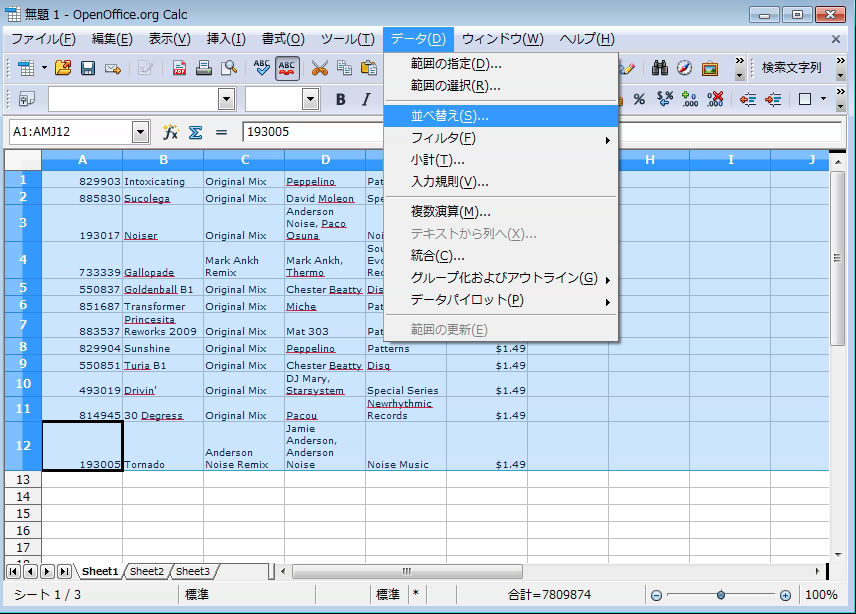Click the Borders square icon
The width and height of the screenshot is (856, 614).
pyautogui.click(x=805, y=99)
